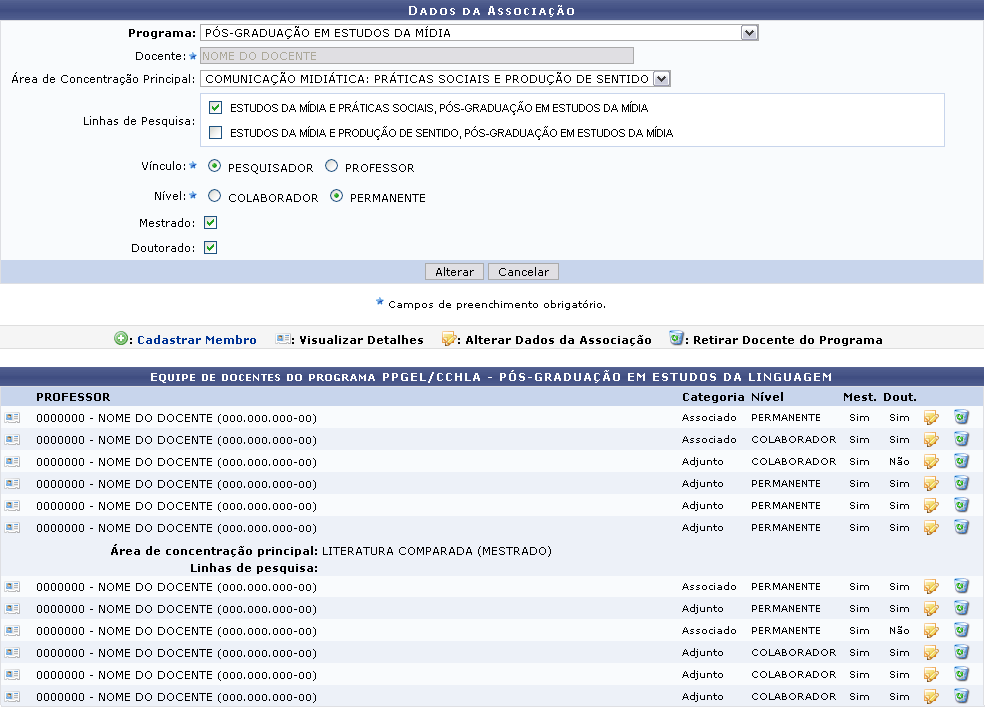This screenshot has height=707, width=986.
Task: Click the Alterar button
Action: 454,272
